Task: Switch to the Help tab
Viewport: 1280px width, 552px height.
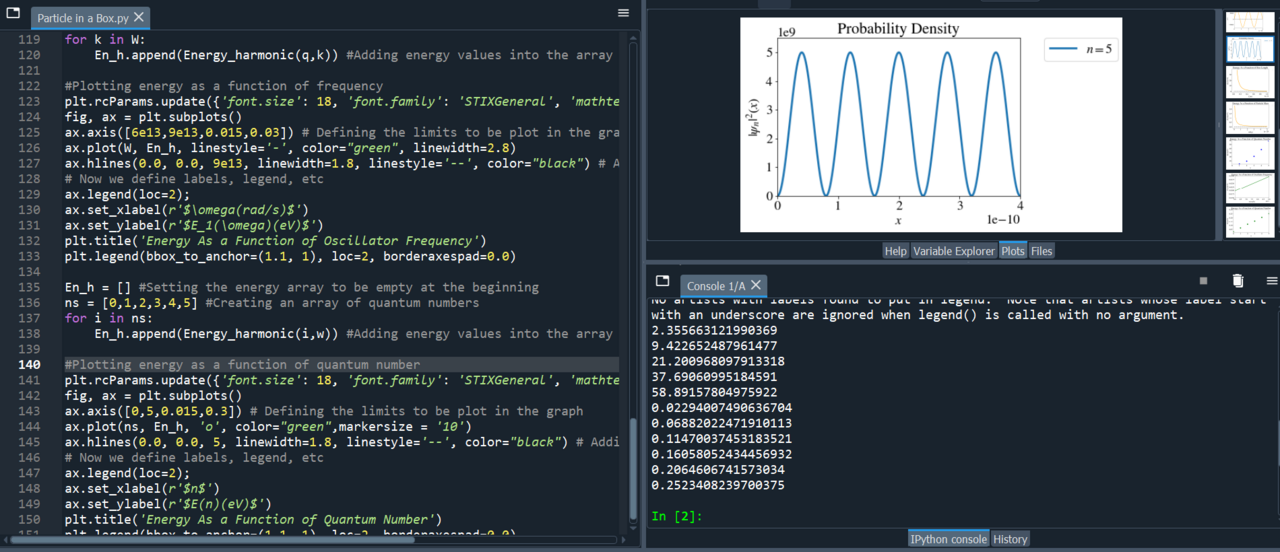Action: click(895, 251)
